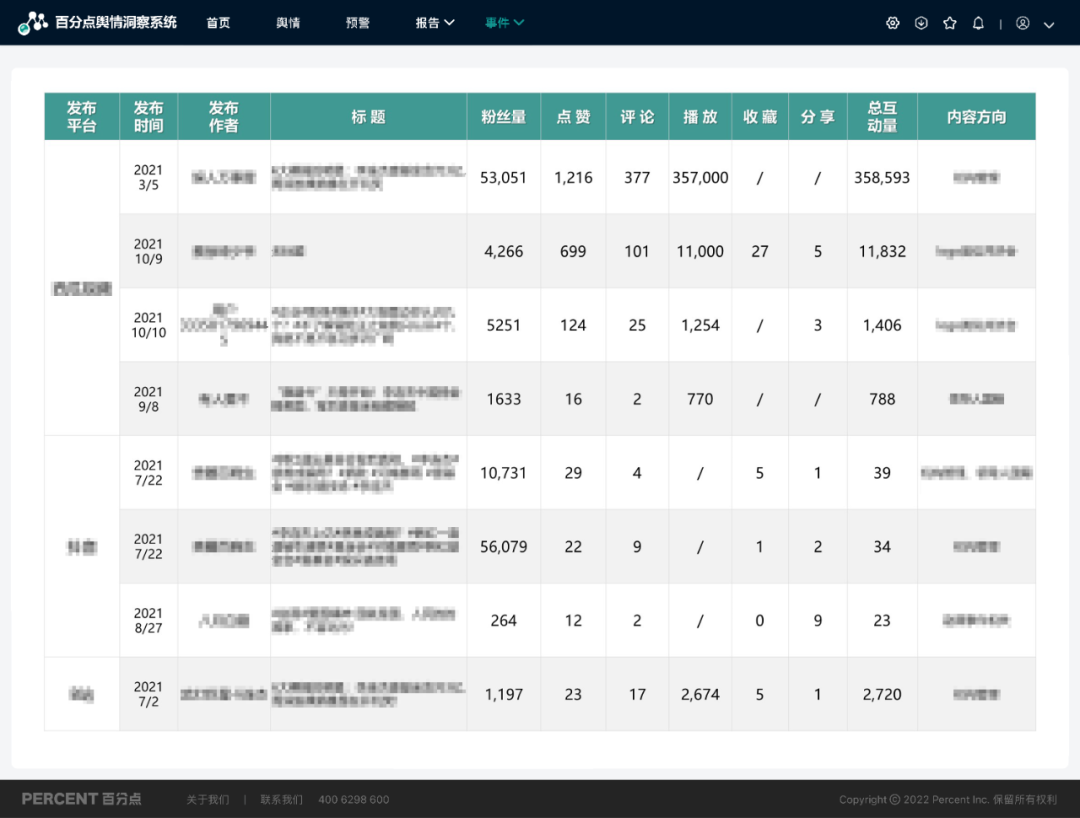Screen dimensions: 1080x818
Task: Select the row with 53,051 fans
Action: point(503,178)
